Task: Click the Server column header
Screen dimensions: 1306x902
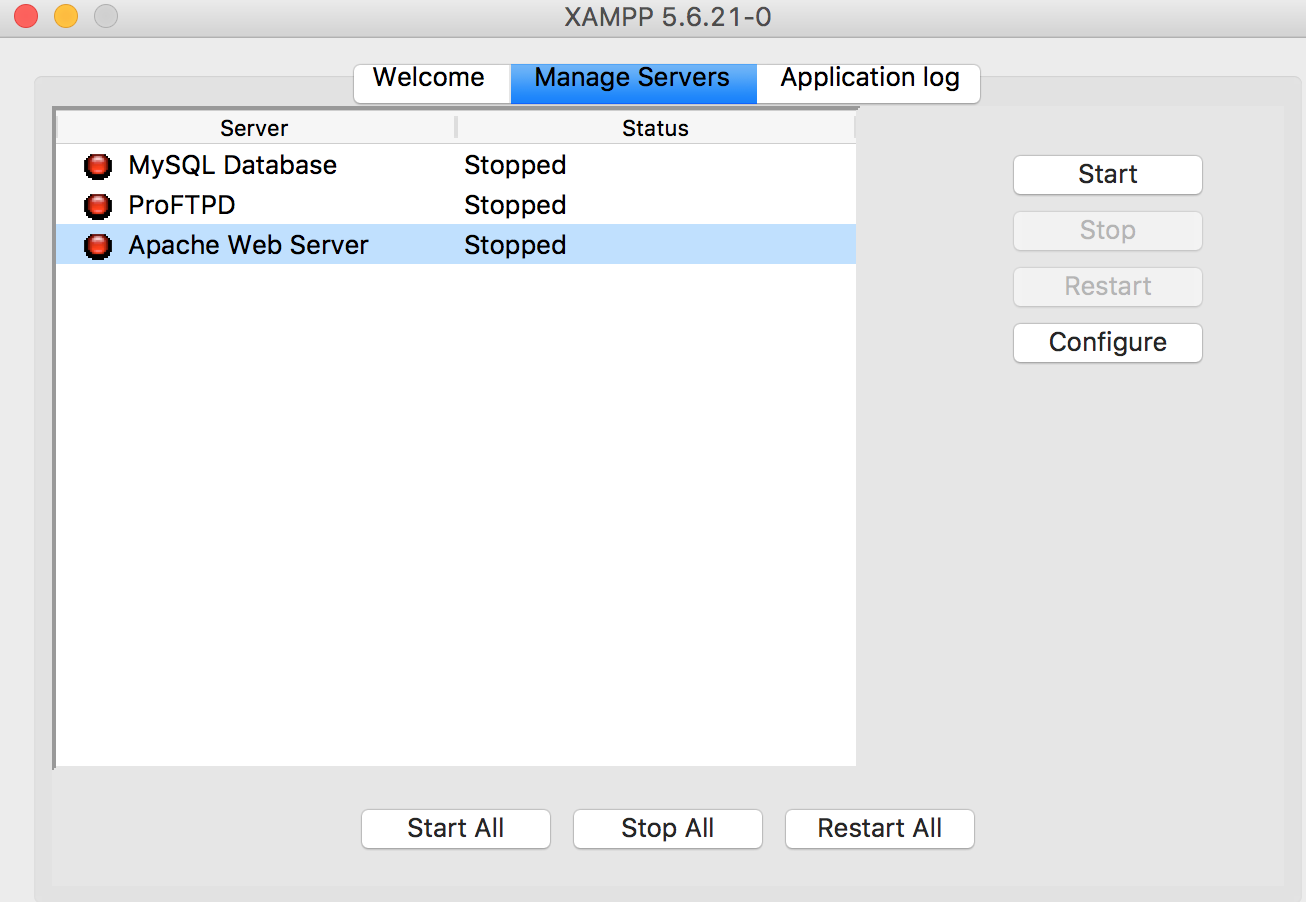Action: [255, 128]
